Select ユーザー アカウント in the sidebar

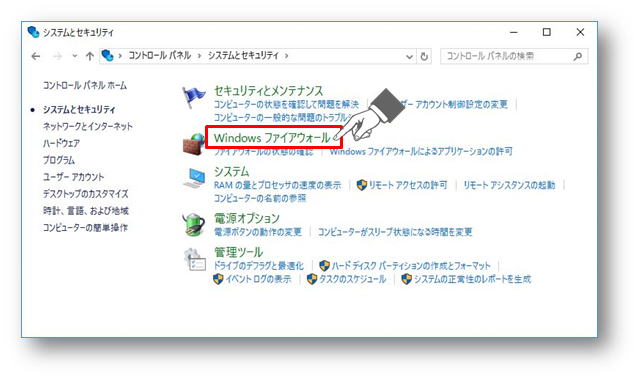coord(73,177)
